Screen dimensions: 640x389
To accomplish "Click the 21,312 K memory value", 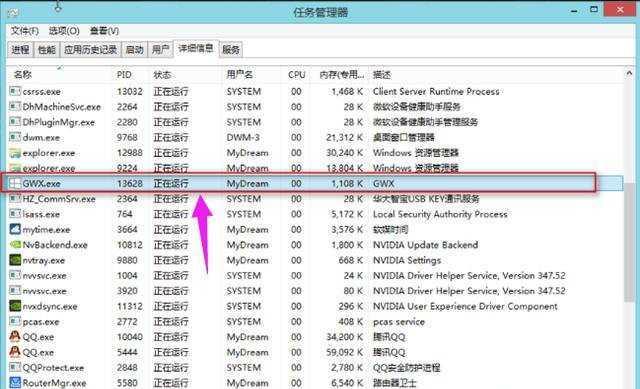I will pyautogui.click(x=344, y=138).
